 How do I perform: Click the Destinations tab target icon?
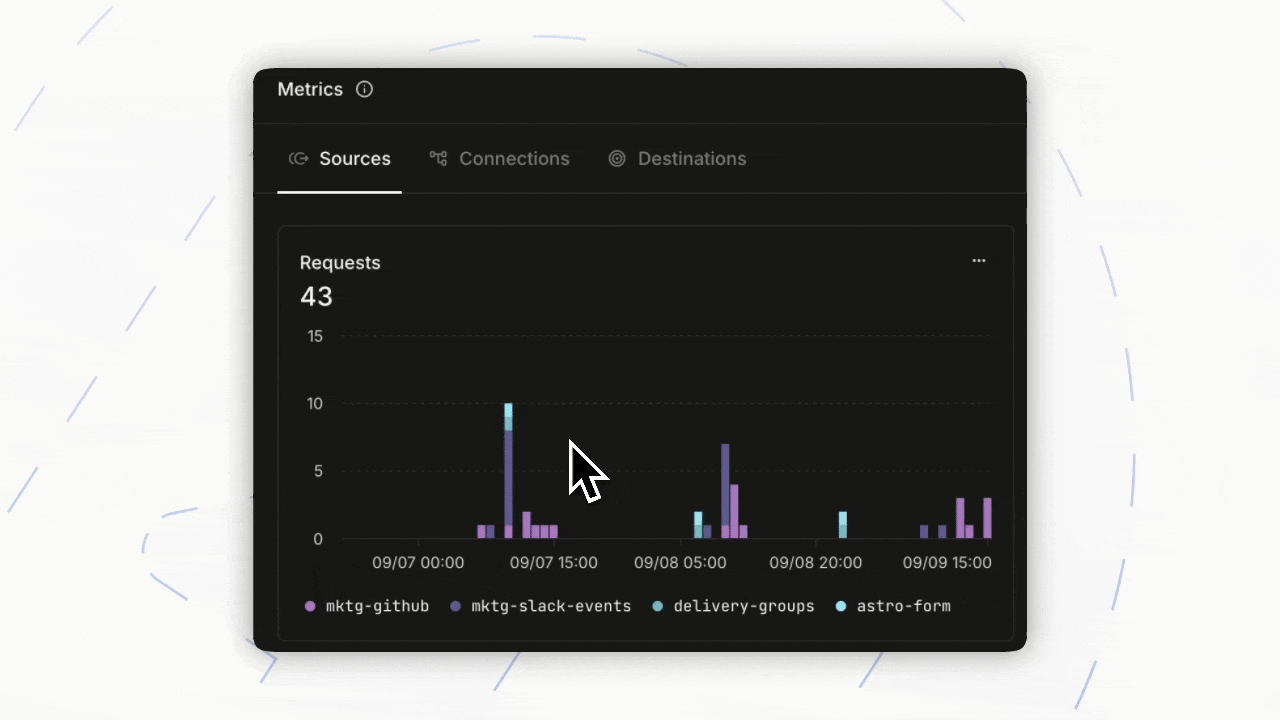pos(617,159)
